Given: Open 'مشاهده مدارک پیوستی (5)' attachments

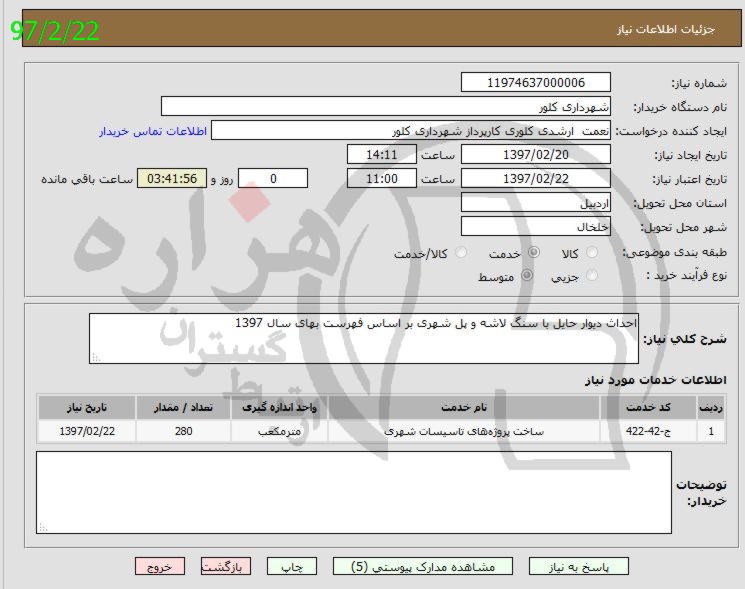Looking at the screenshot, I should [423, 567].
